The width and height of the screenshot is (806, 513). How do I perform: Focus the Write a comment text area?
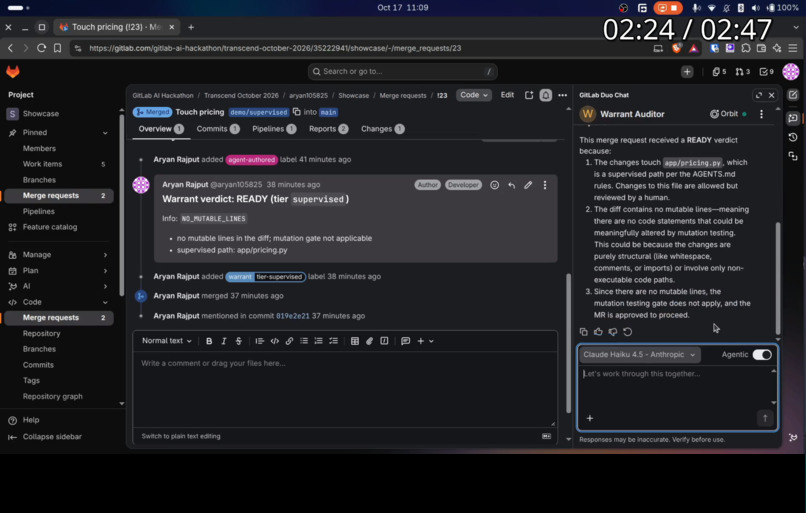tap(345, 389)
